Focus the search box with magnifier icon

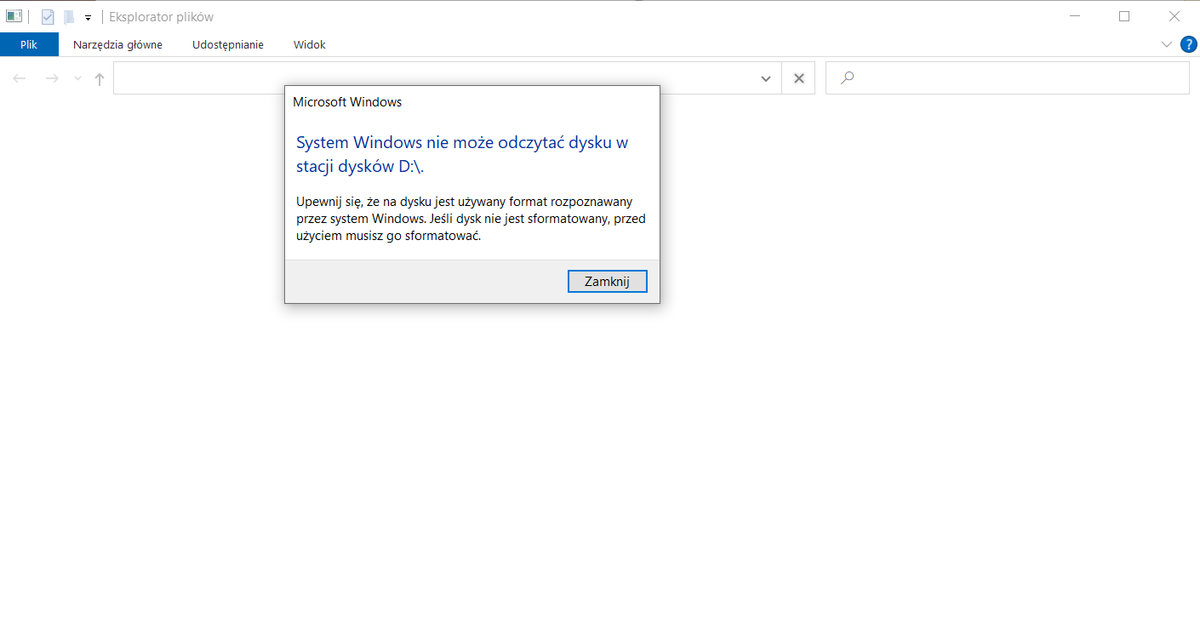1010,79
